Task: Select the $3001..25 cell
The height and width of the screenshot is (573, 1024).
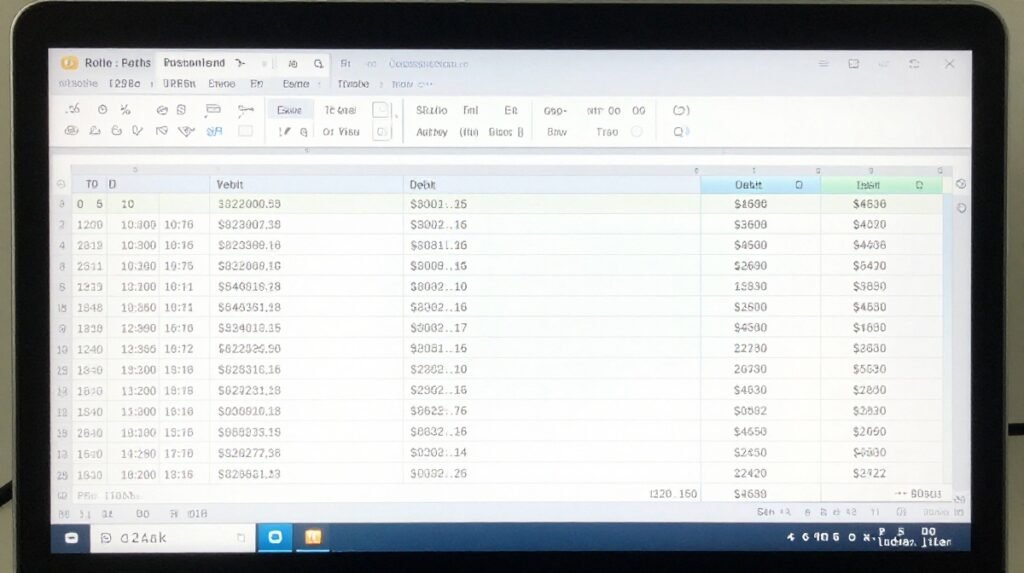Action: 552,204
